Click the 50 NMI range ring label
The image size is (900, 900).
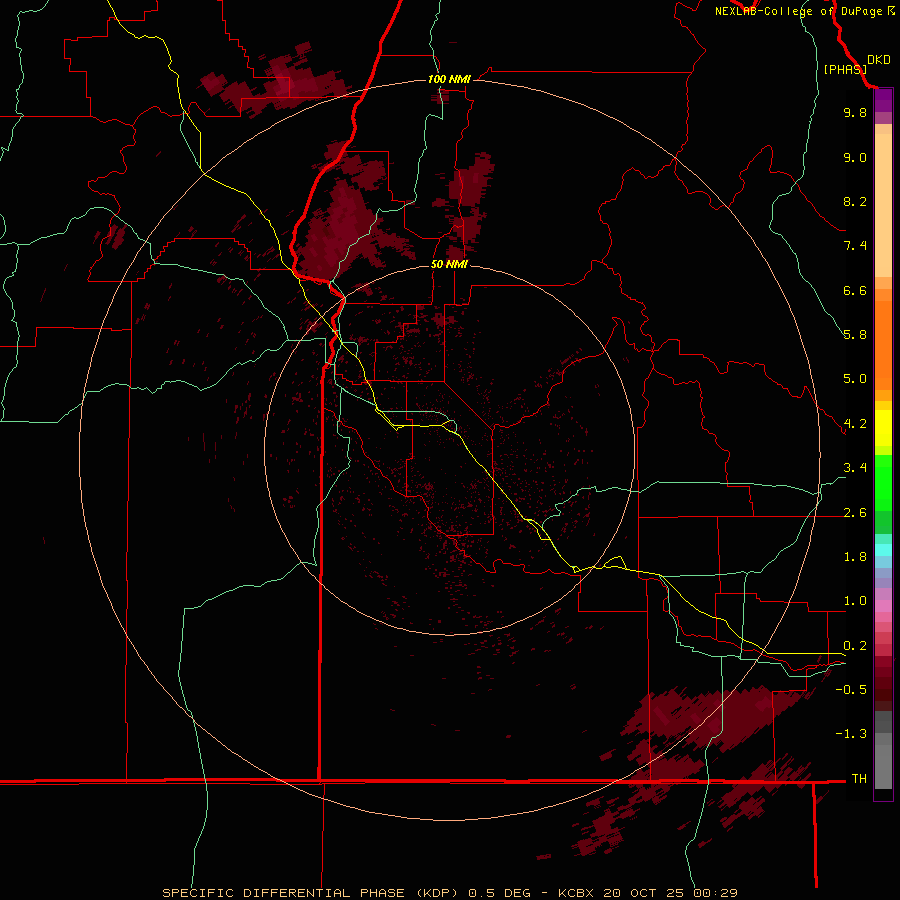(449, 264)
